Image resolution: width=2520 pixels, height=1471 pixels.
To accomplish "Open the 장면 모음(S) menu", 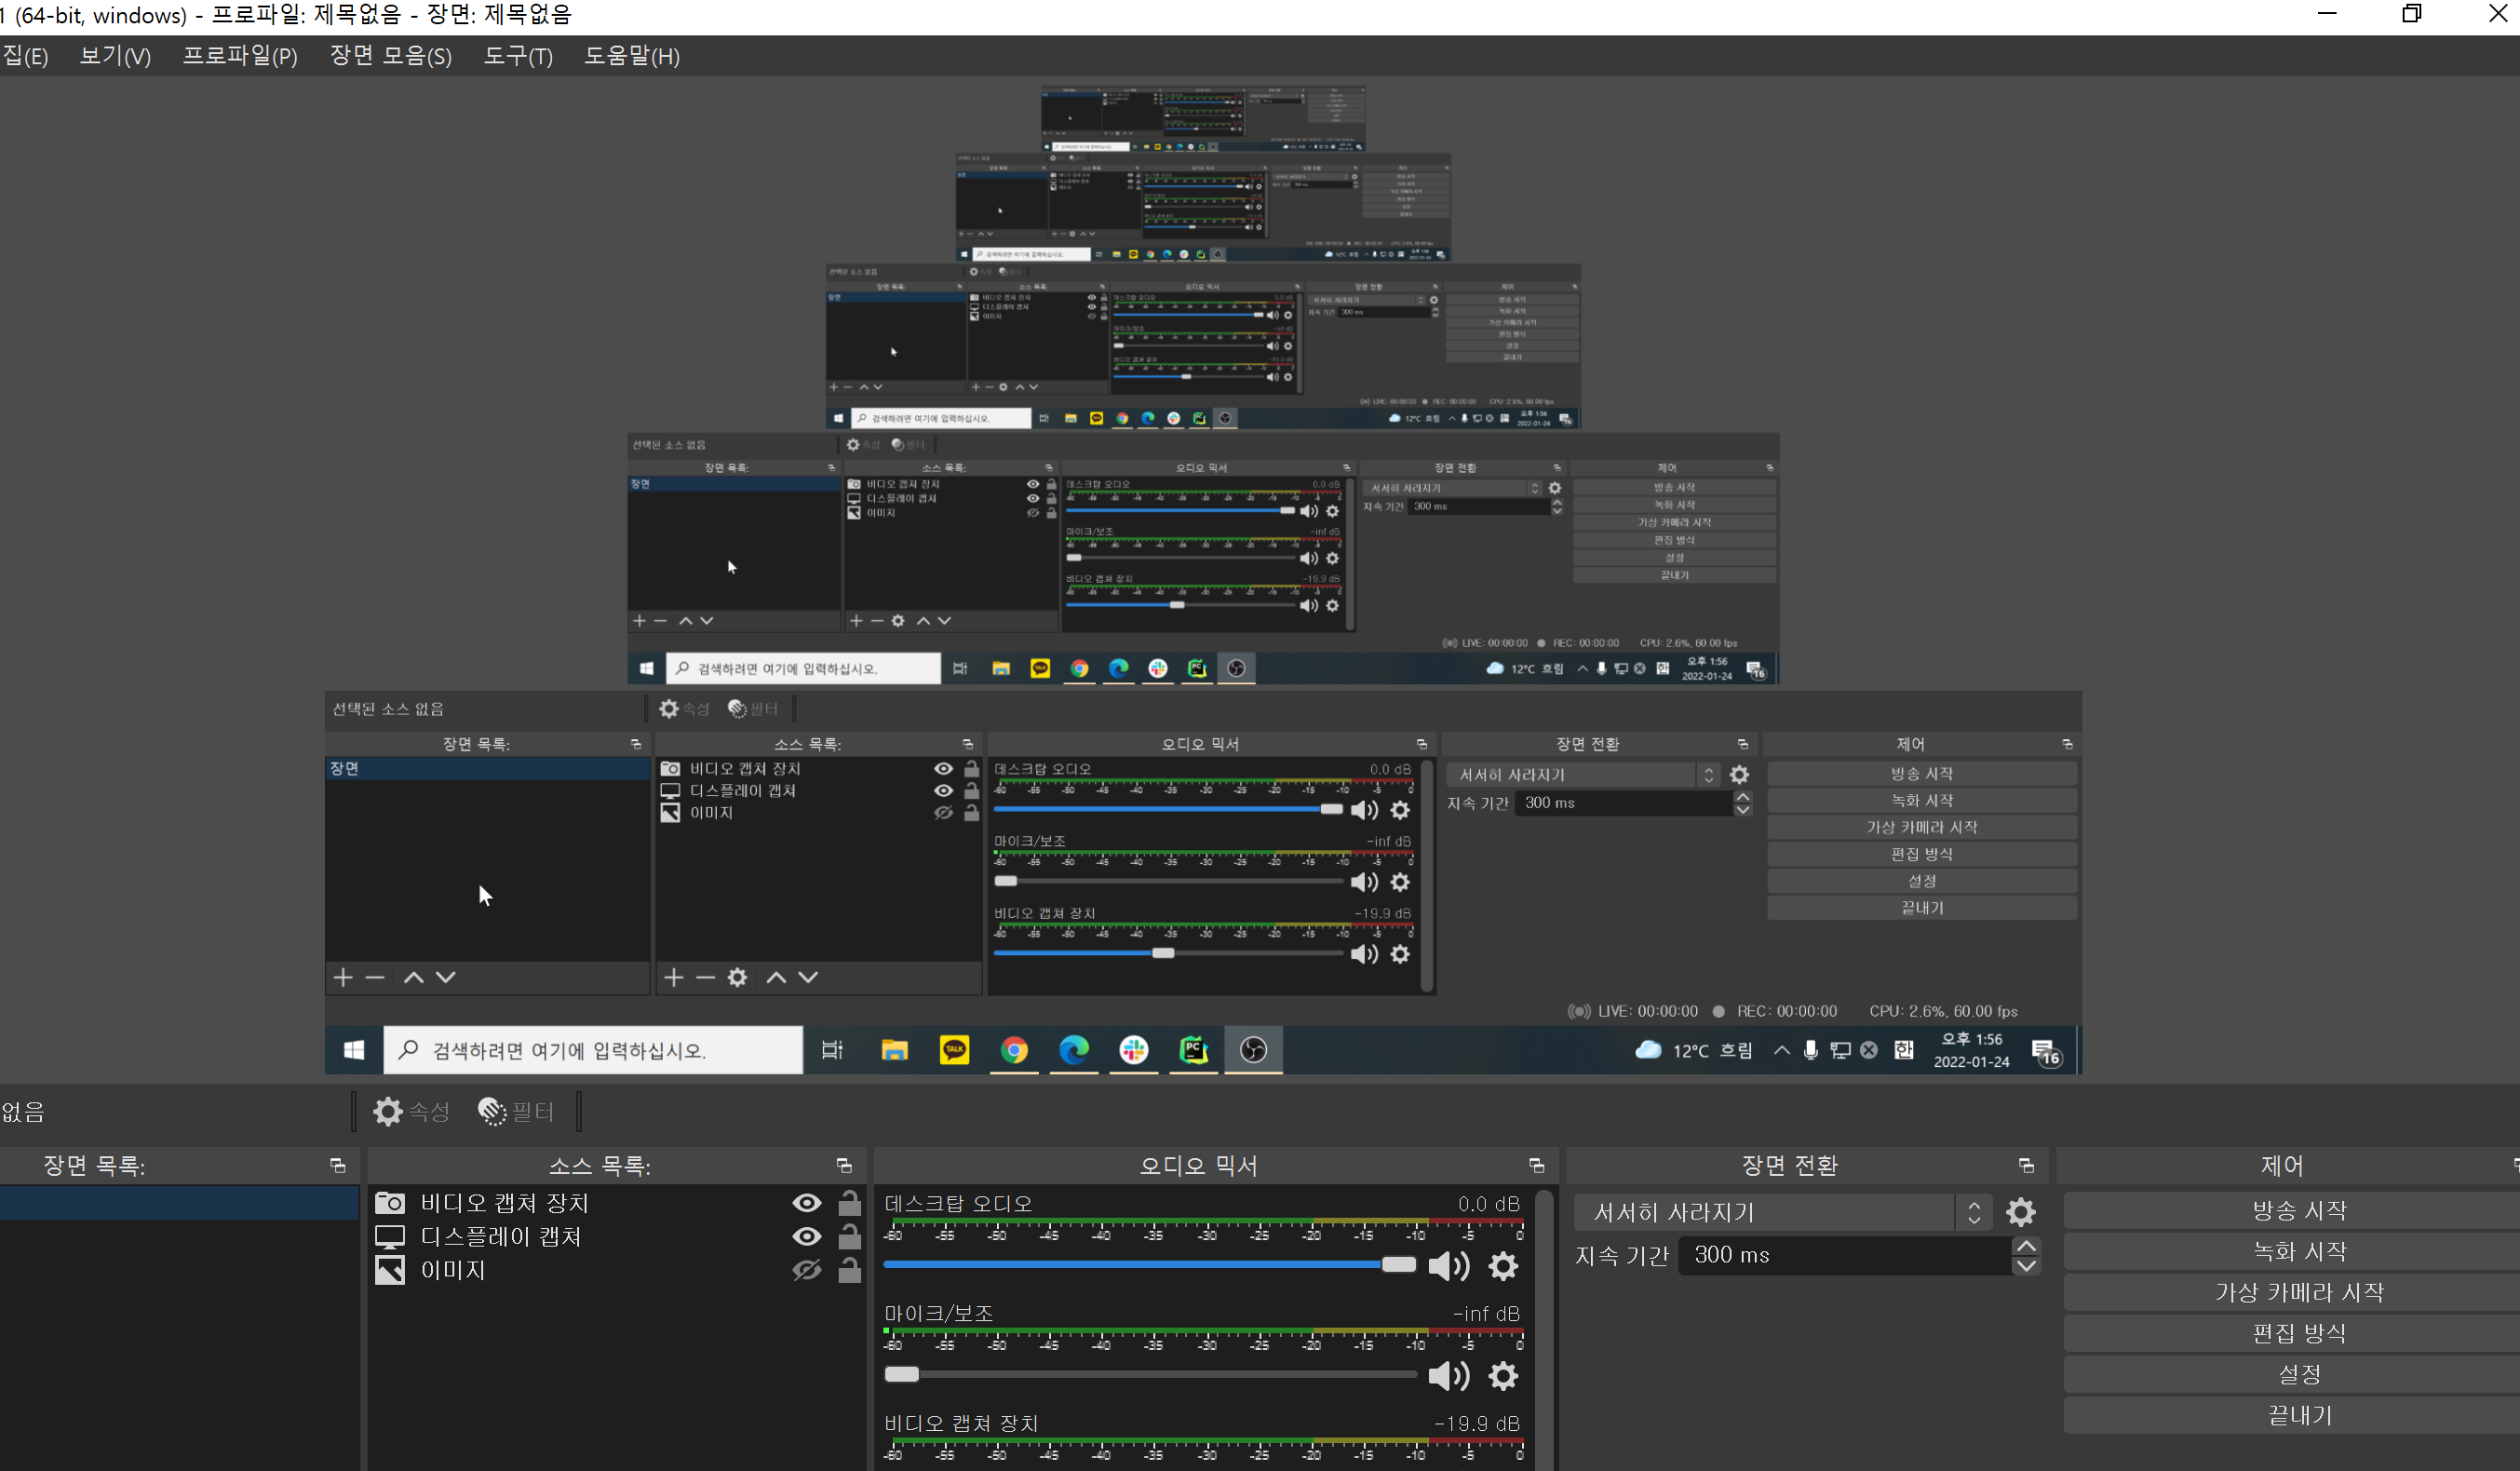I will pos(390,56).
